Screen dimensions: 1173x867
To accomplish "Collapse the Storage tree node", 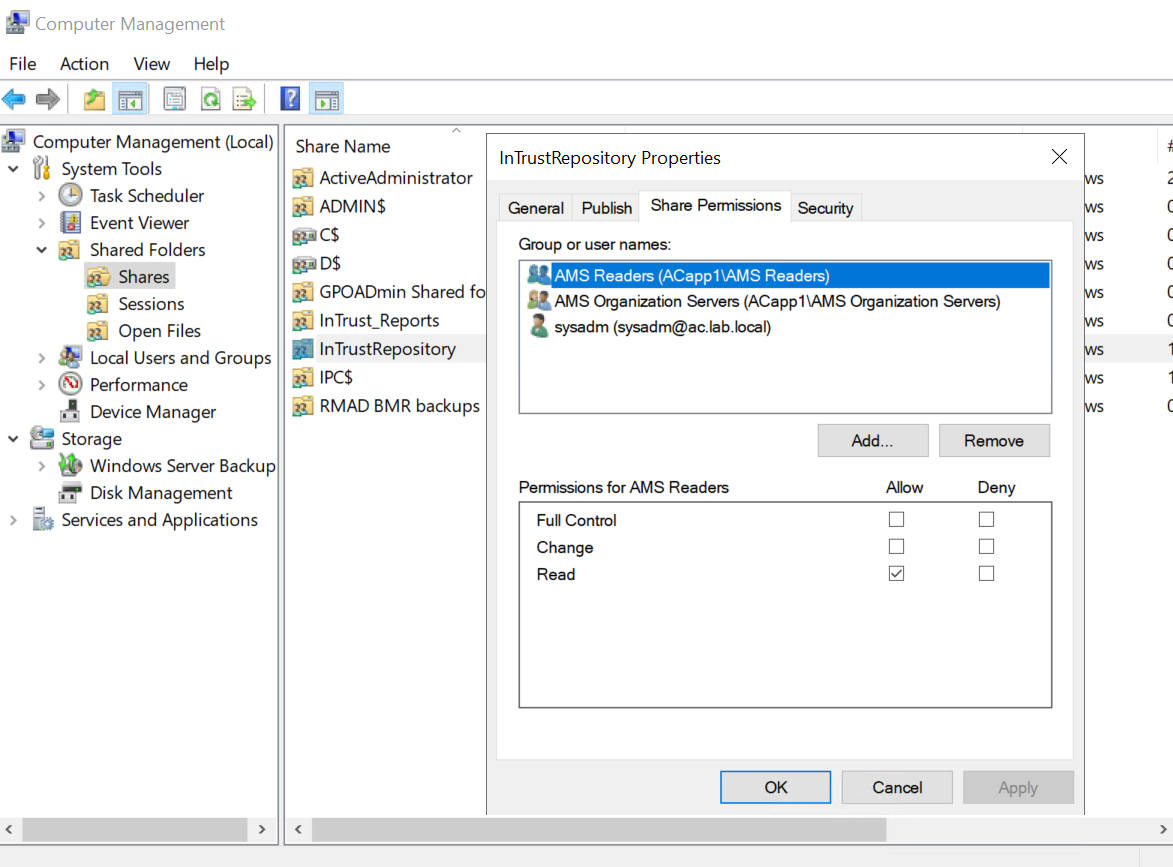I will [x=13, y=438].
